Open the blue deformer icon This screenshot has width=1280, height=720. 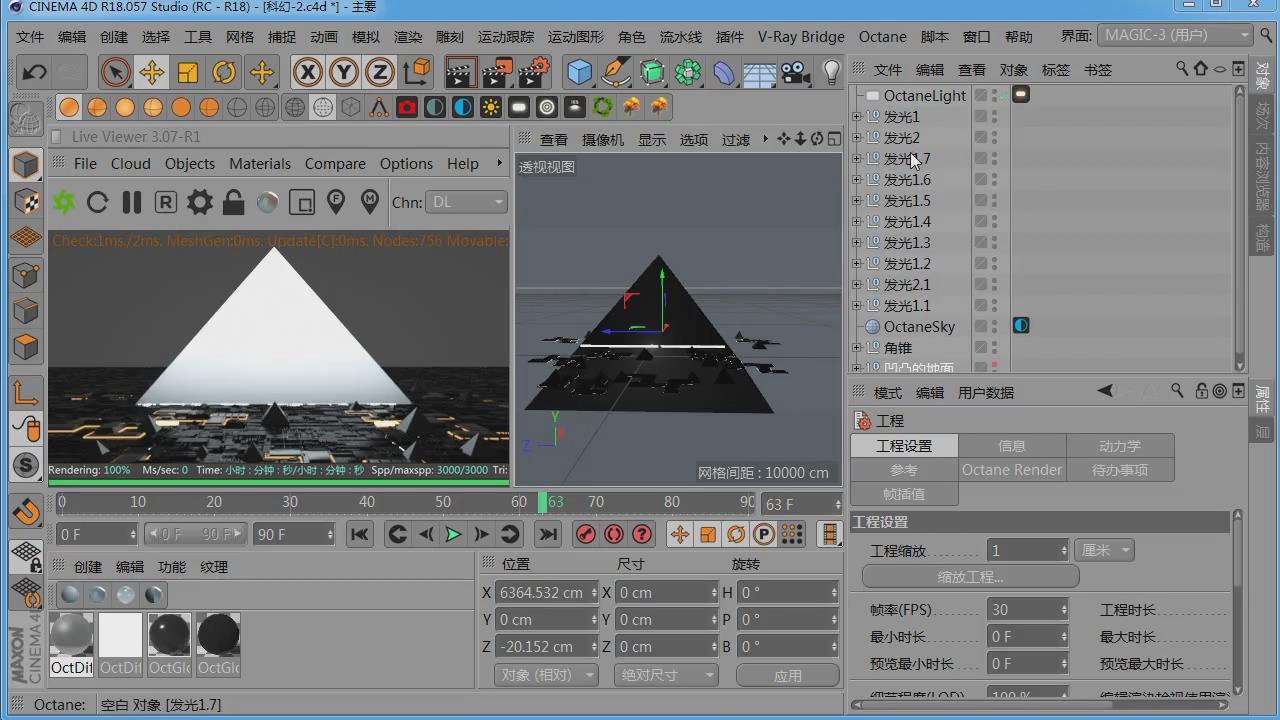(724, 72)
